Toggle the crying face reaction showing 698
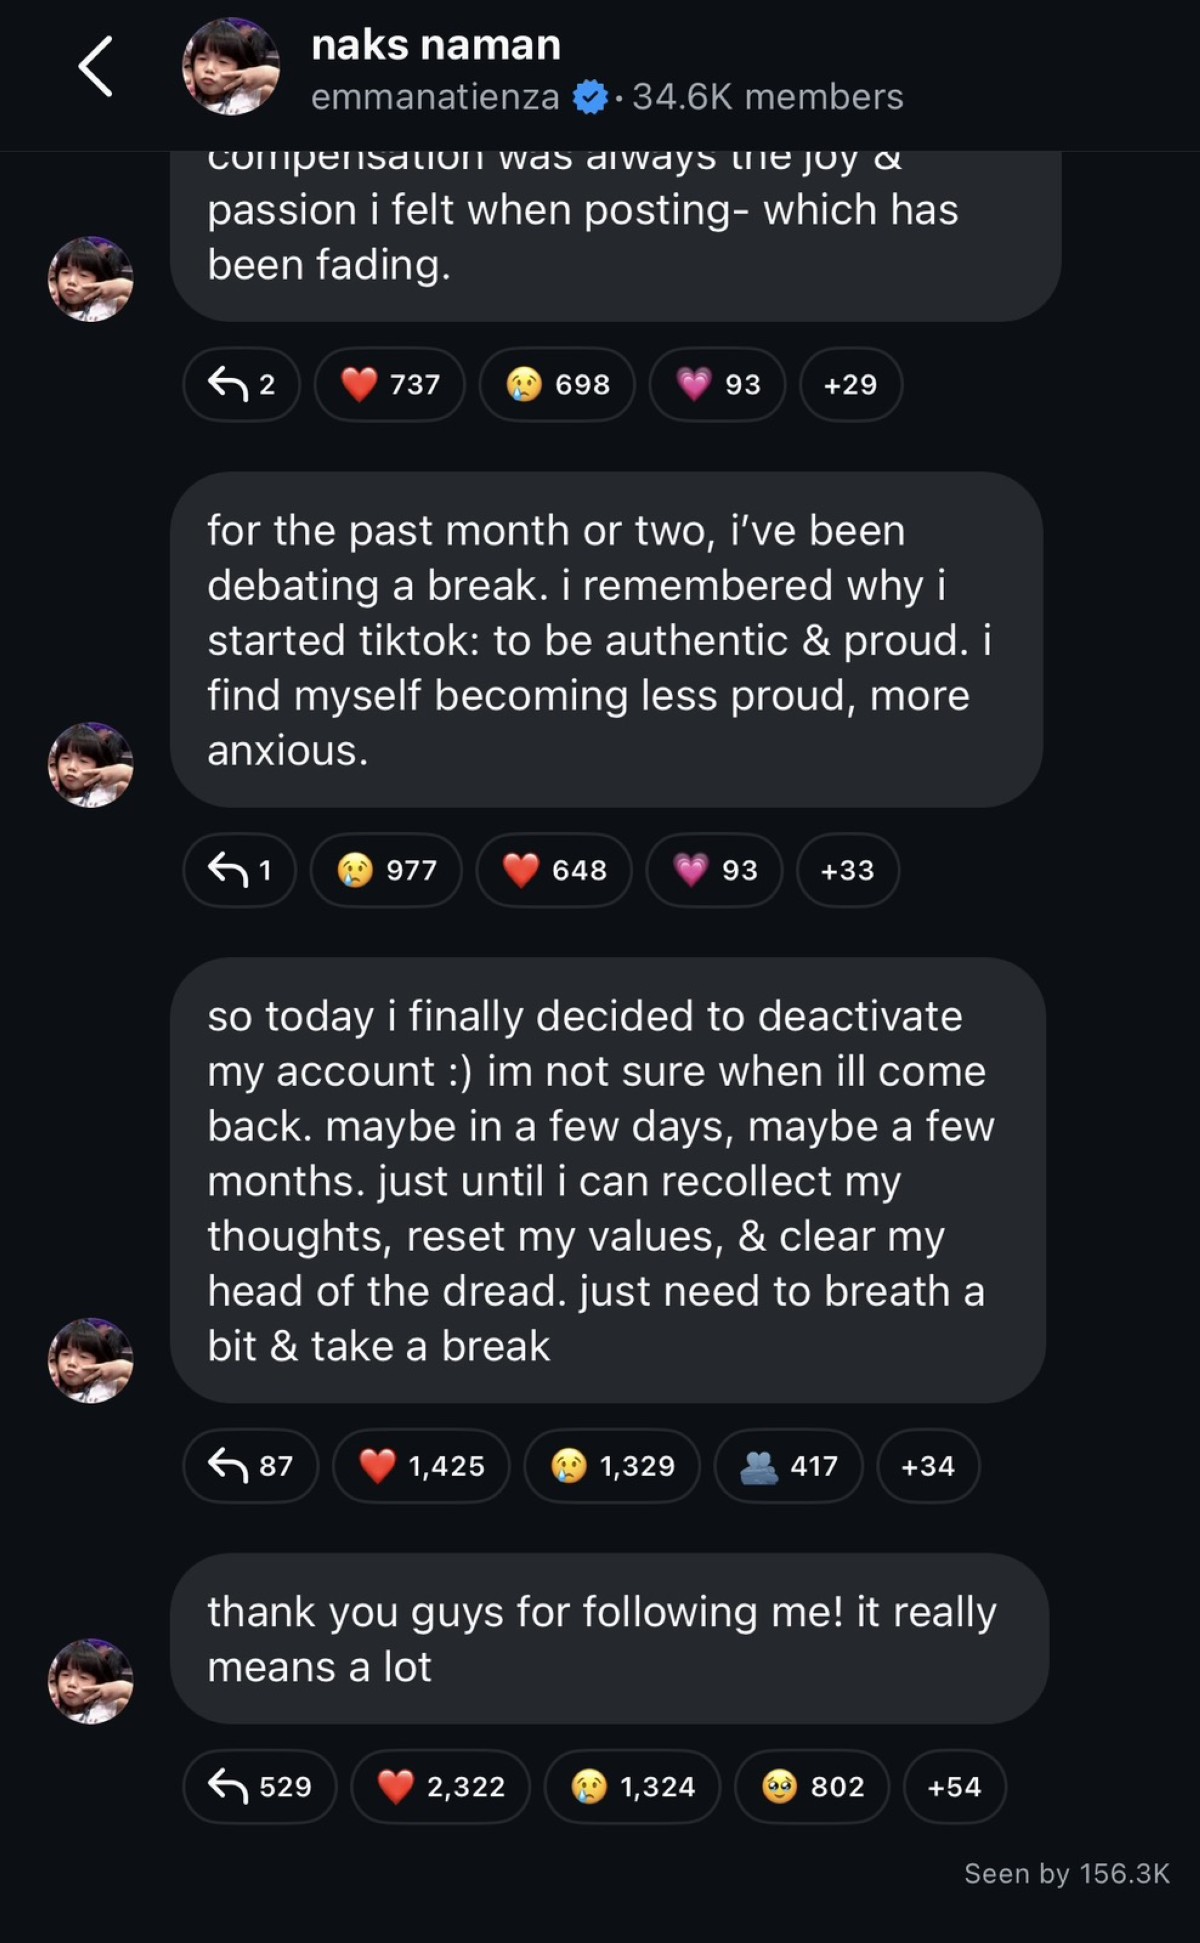 point(557,384)
